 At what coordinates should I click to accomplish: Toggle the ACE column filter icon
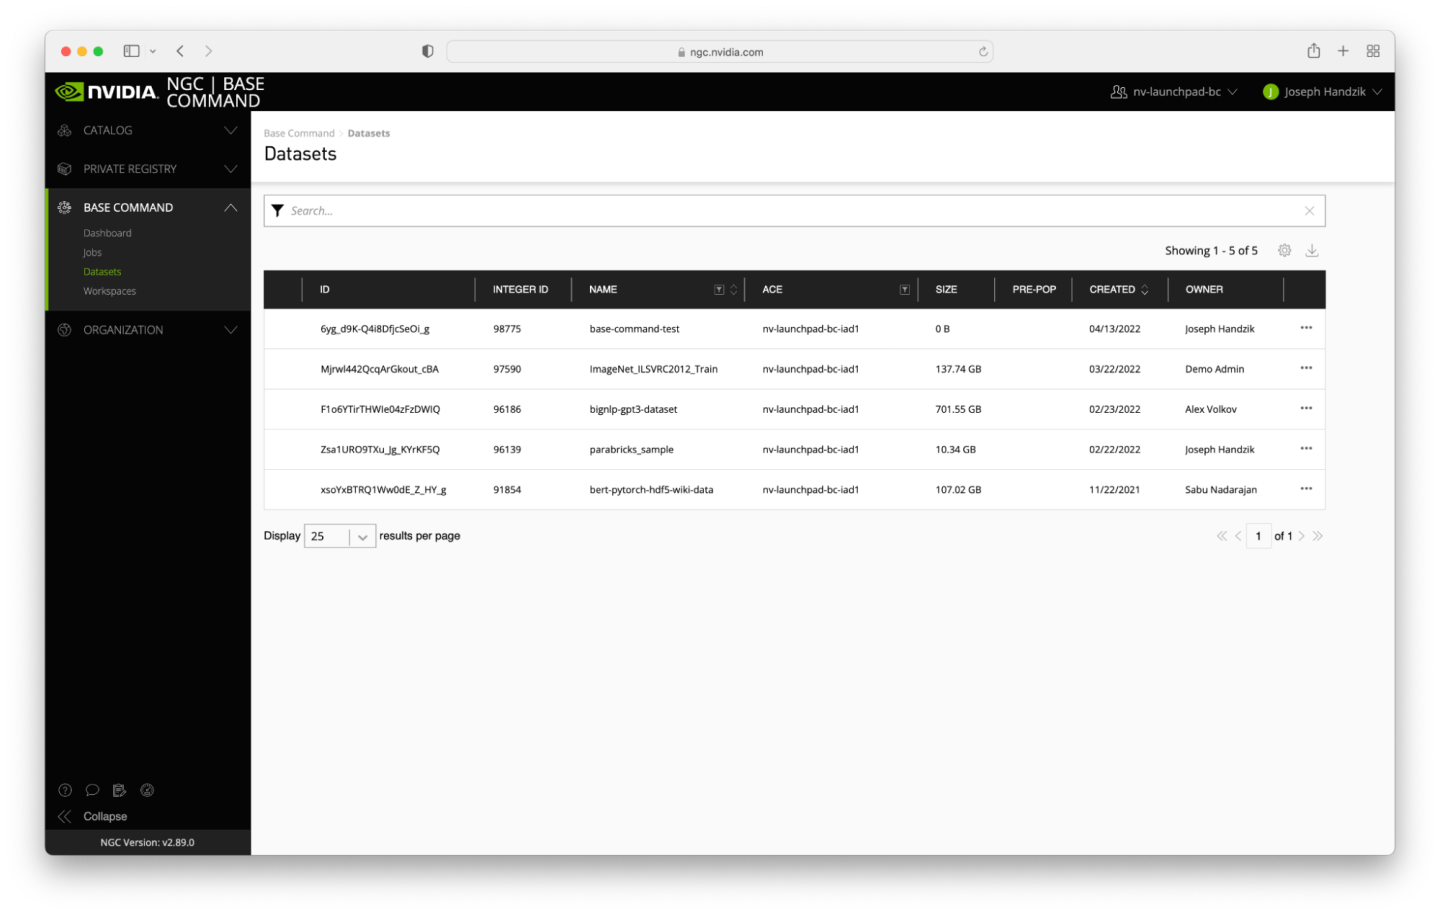(904, 290)
